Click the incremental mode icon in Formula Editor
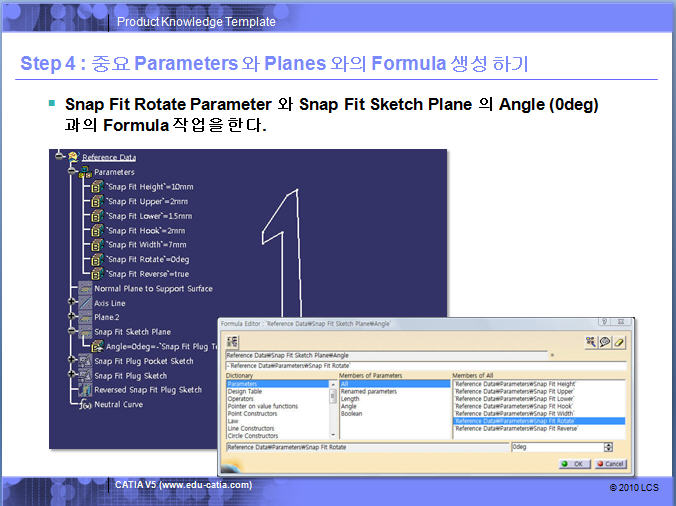 [x=233, y=341]
